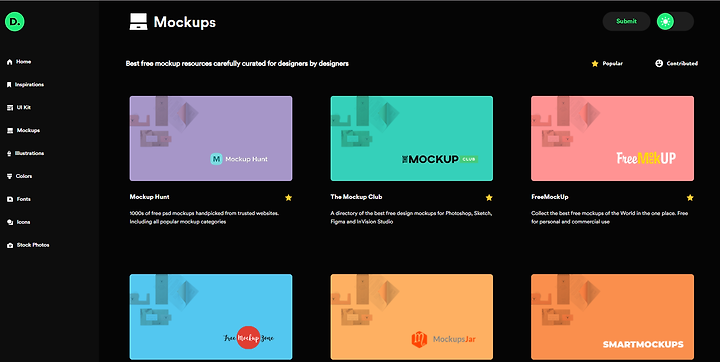Image resolution: width=720 pixels, height=362 pixels.
Task: Open the purple Mockup Hunt thumbnail
Action: tap(211, 138)
